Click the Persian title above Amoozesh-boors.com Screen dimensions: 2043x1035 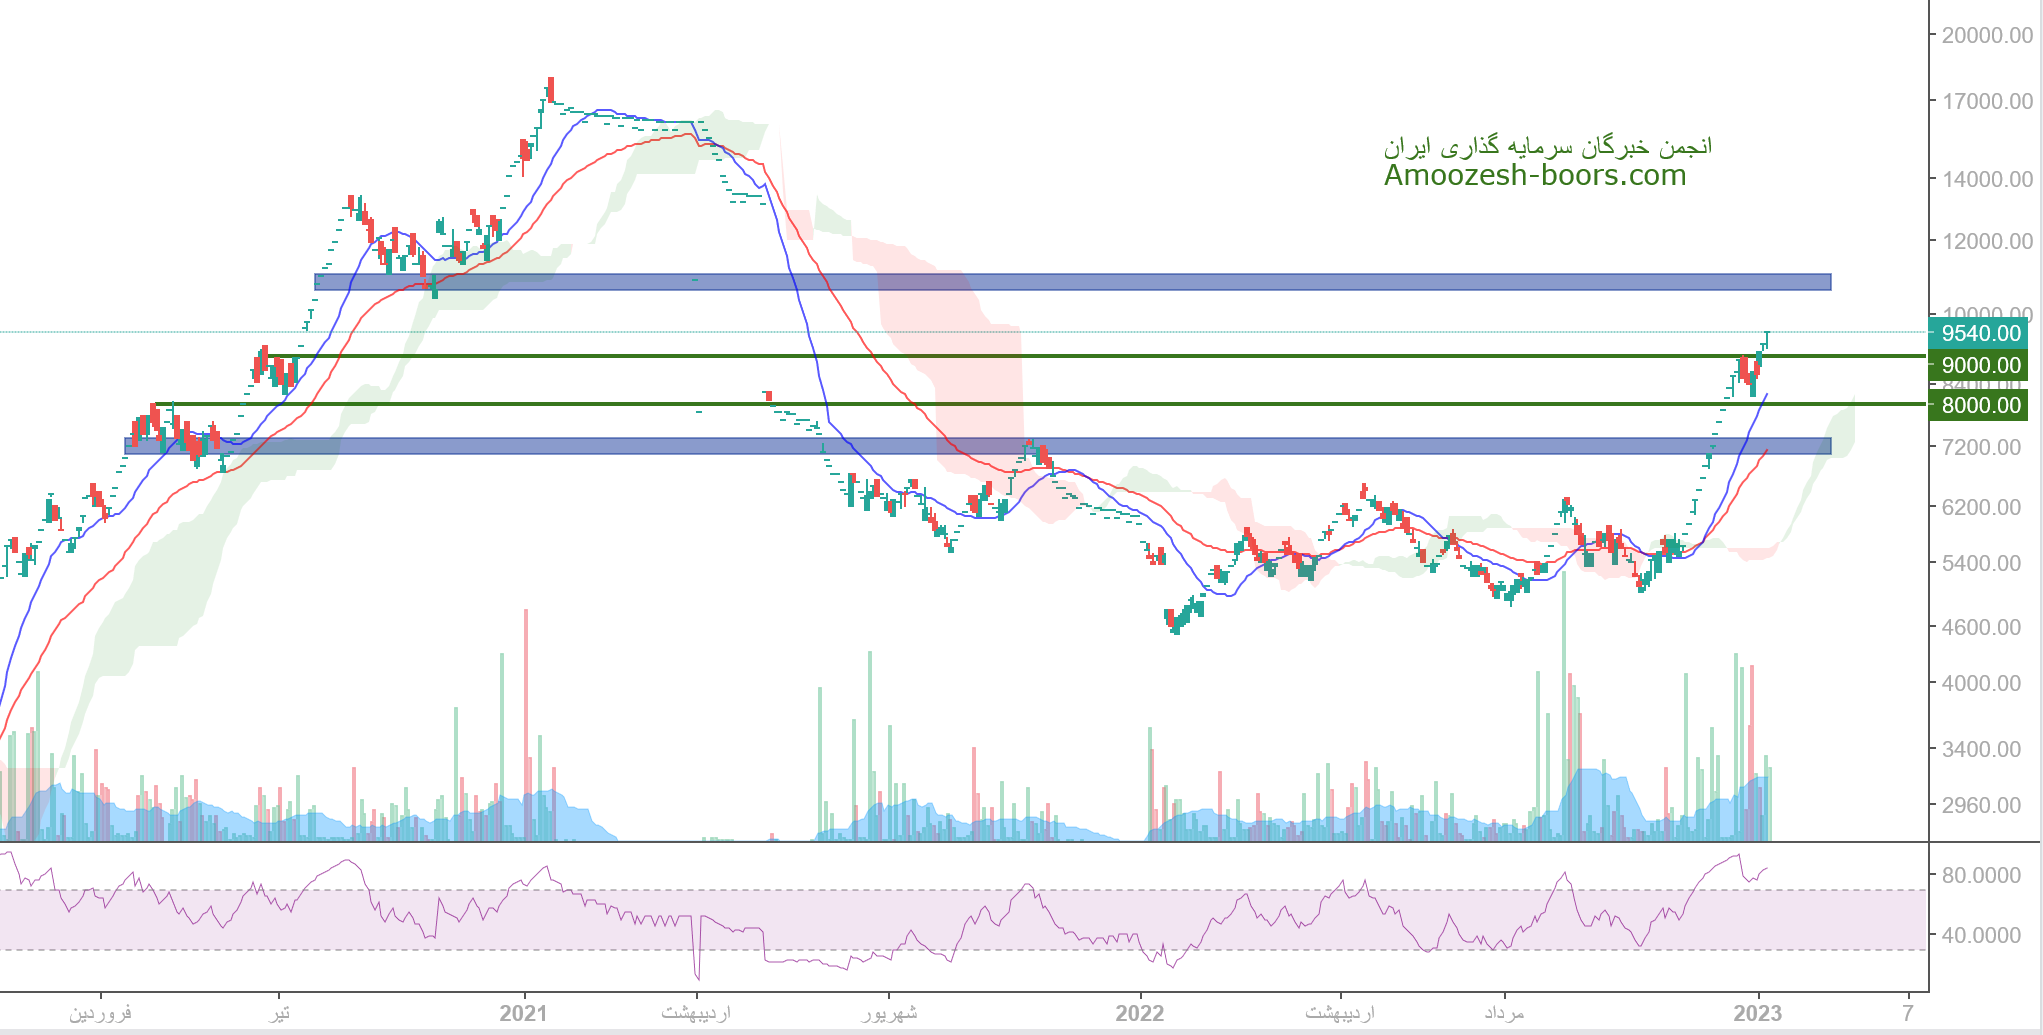pyautogui.click(x=1547, y=147)
